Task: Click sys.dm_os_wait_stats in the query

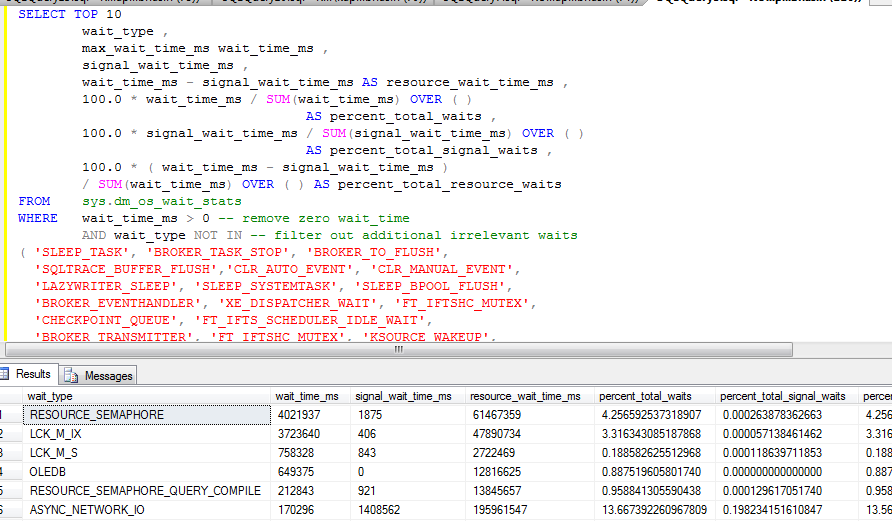Action: (x=162, y=201)
